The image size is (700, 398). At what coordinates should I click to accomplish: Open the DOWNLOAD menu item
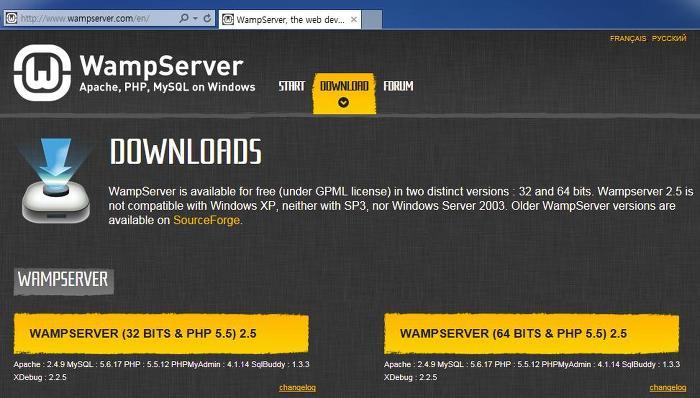pyautogui.click(x=344, y=86)
